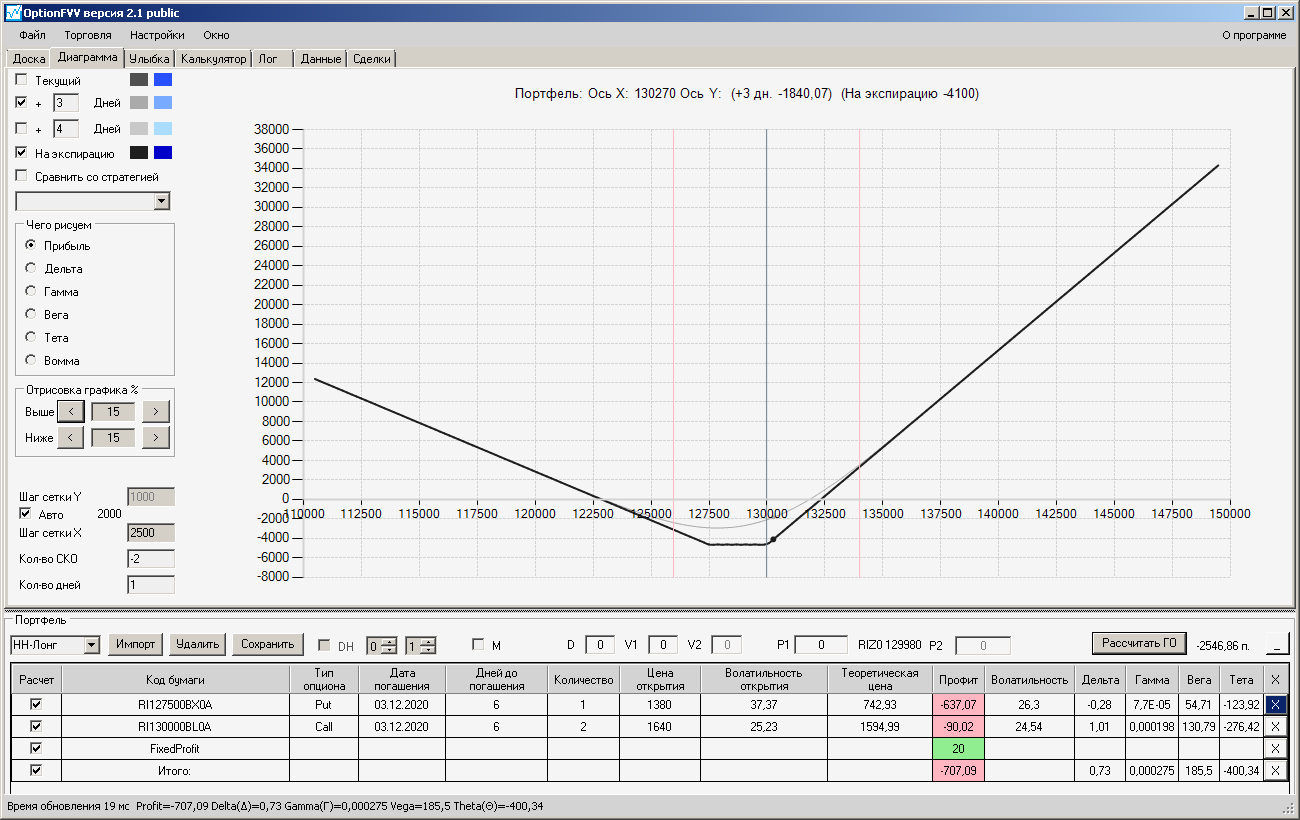Uncheck the Расчет box for RI127500BX0A
This screenshot has height=820, width=1300.
click(x=36, y=704)
